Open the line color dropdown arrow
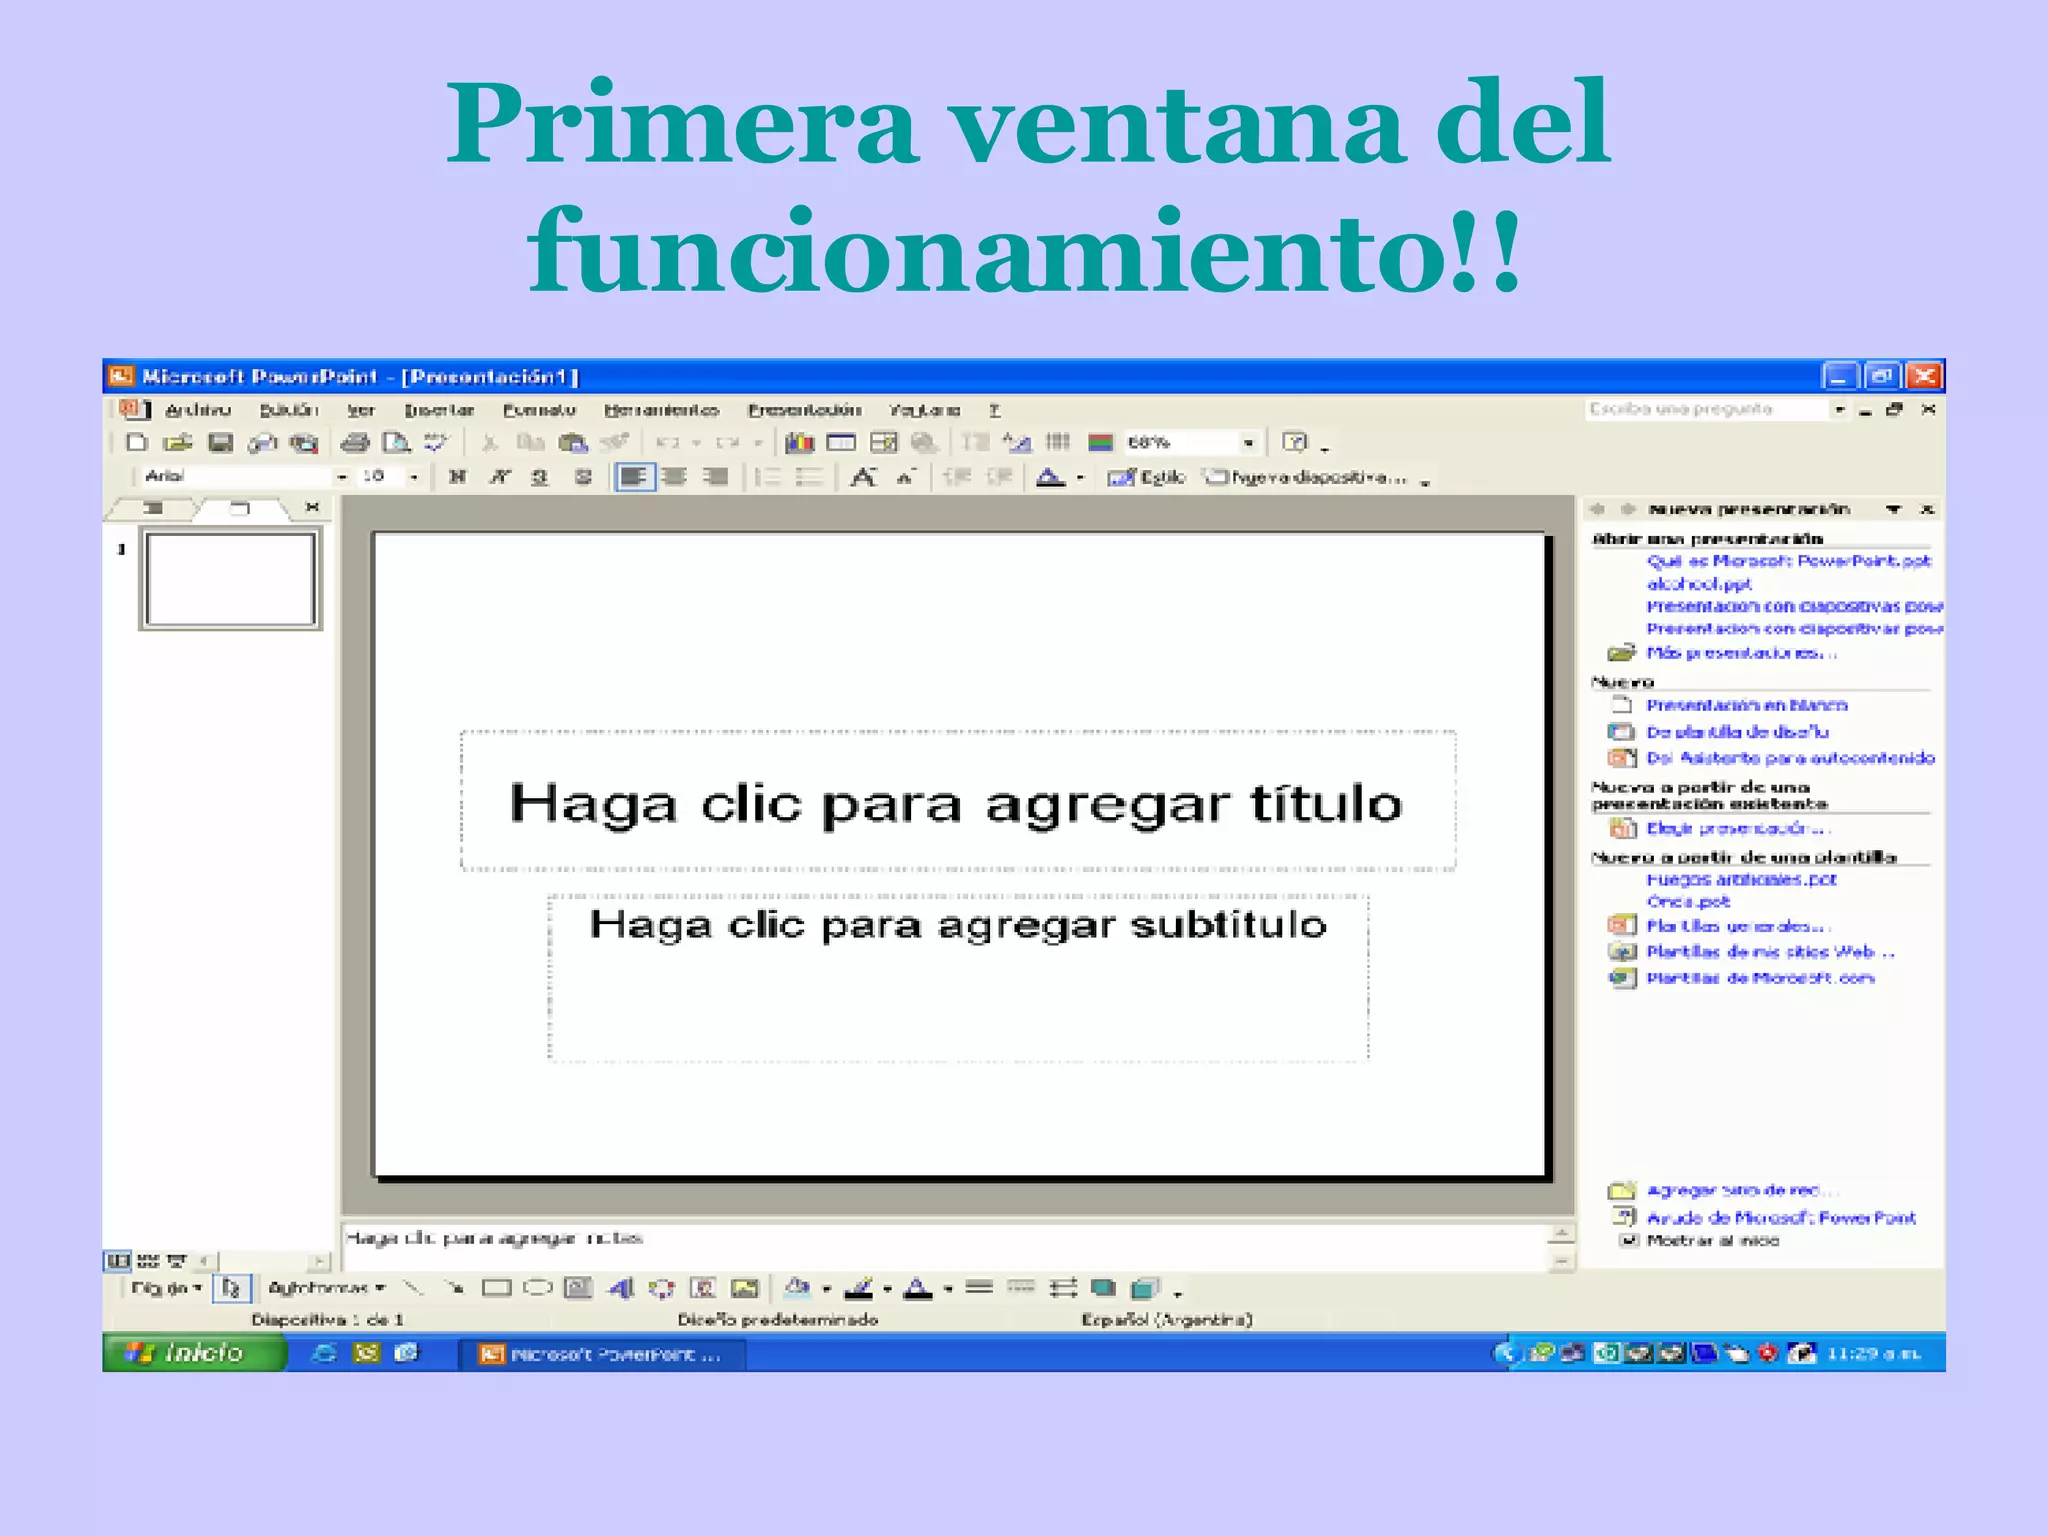Screen dimensions: 2048x1536 (x=887, y=1289)
